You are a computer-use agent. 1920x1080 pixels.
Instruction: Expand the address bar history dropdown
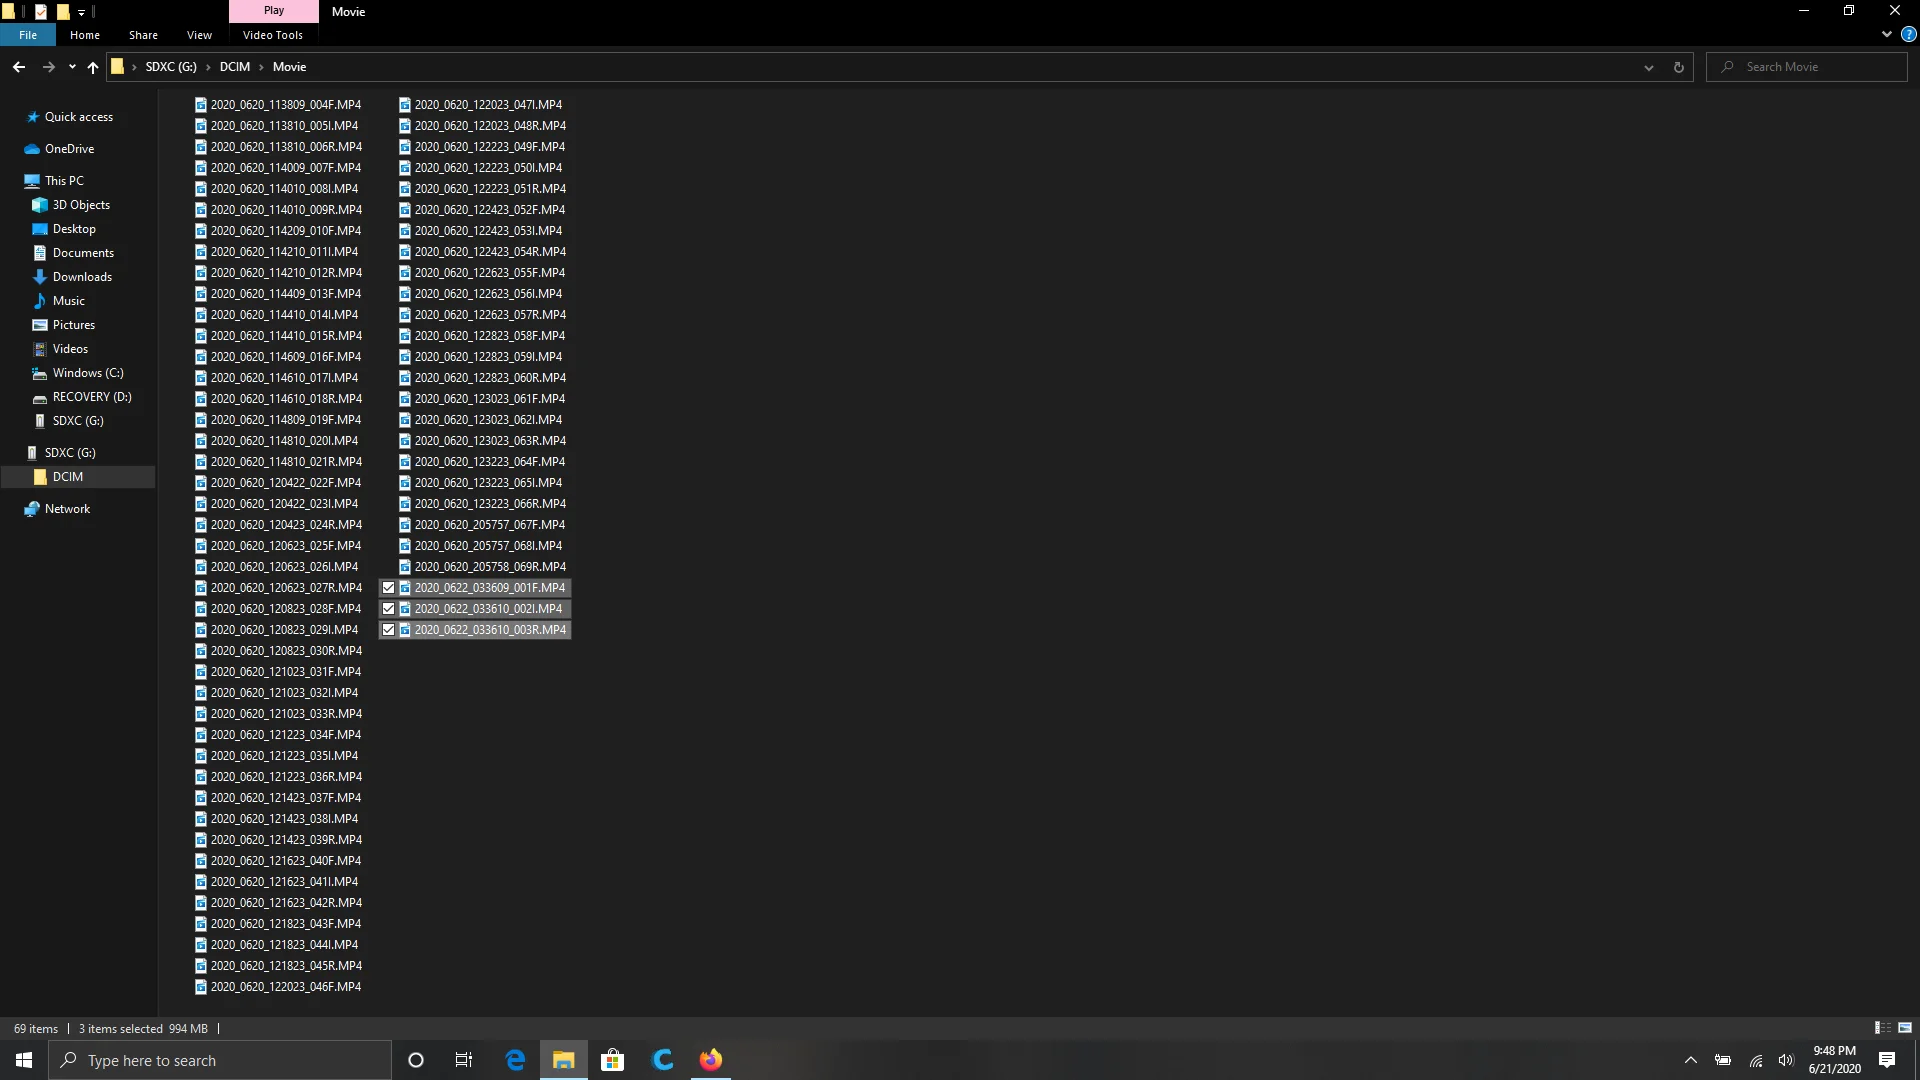pyautogui.click(x=1649, y=67)
